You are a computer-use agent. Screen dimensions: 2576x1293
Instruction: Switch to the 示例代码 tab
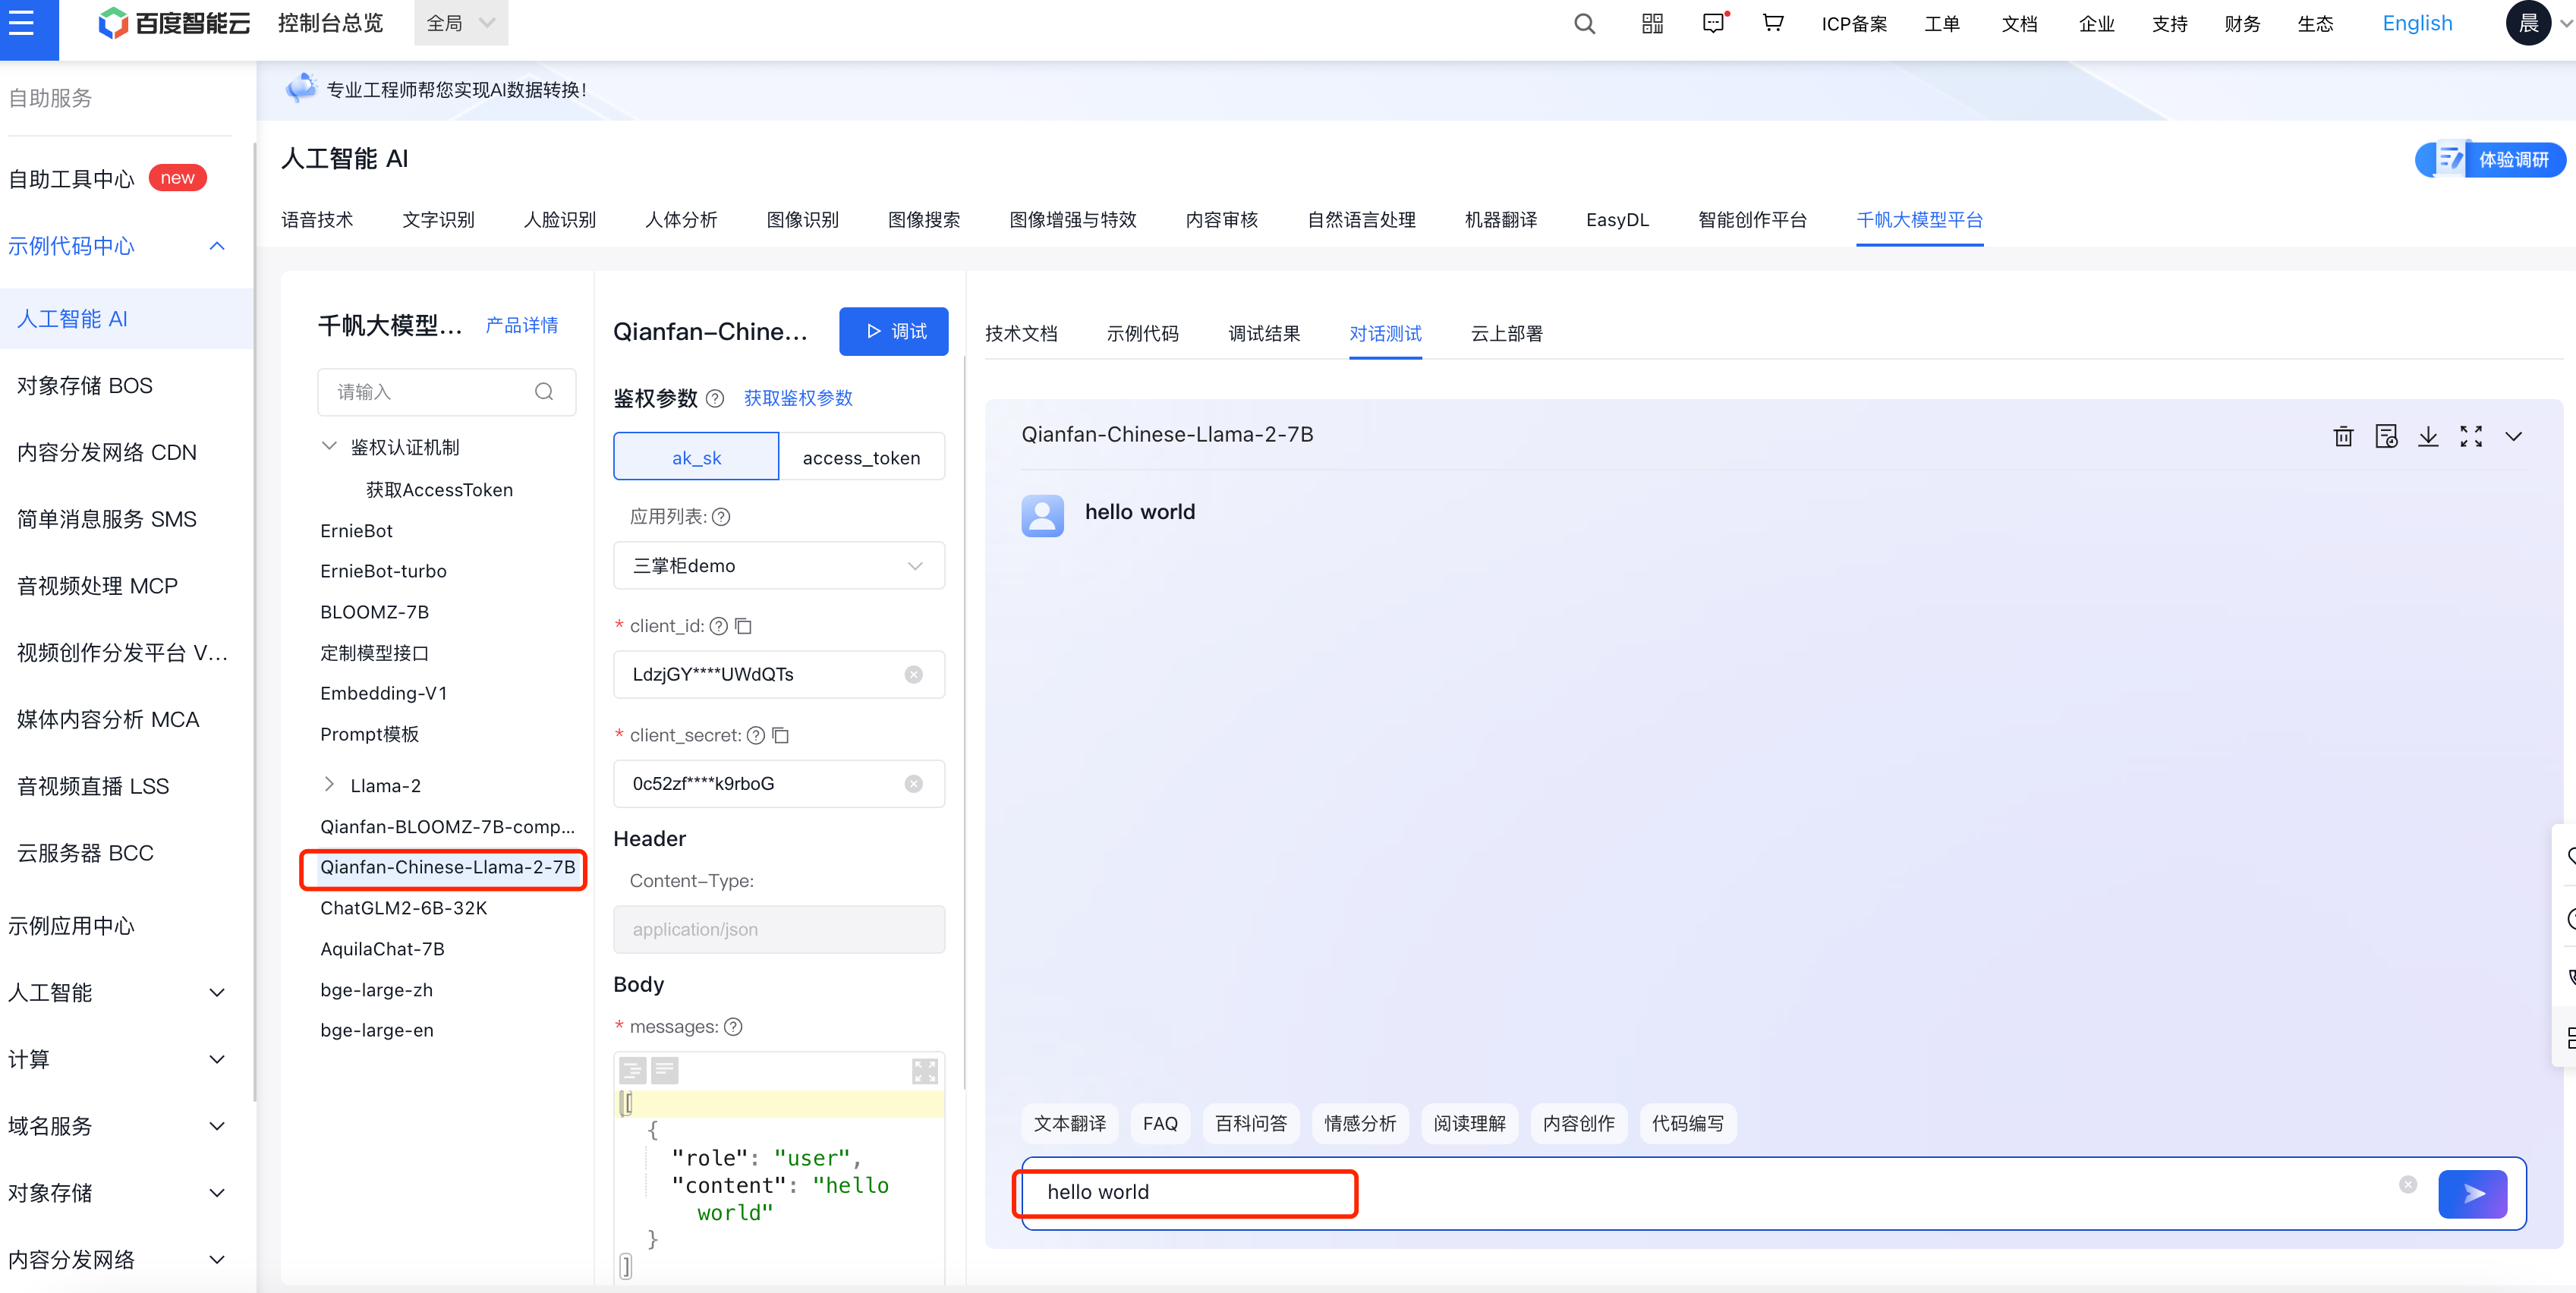point(1142,334)
